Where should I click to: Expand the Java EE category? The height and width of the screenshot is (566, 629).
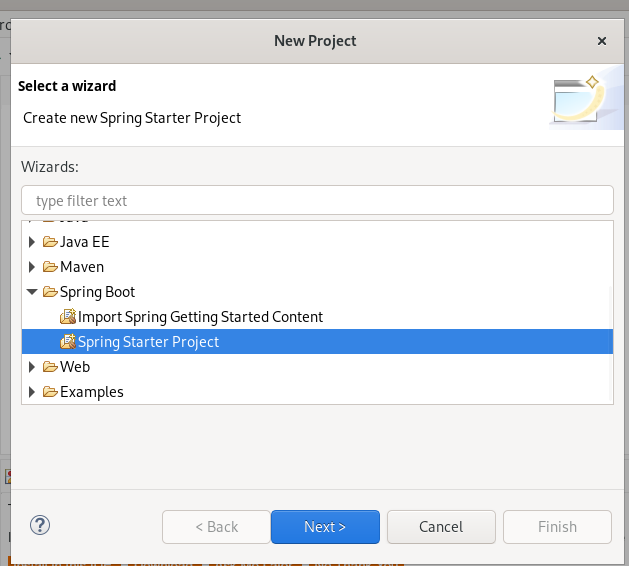32,242
